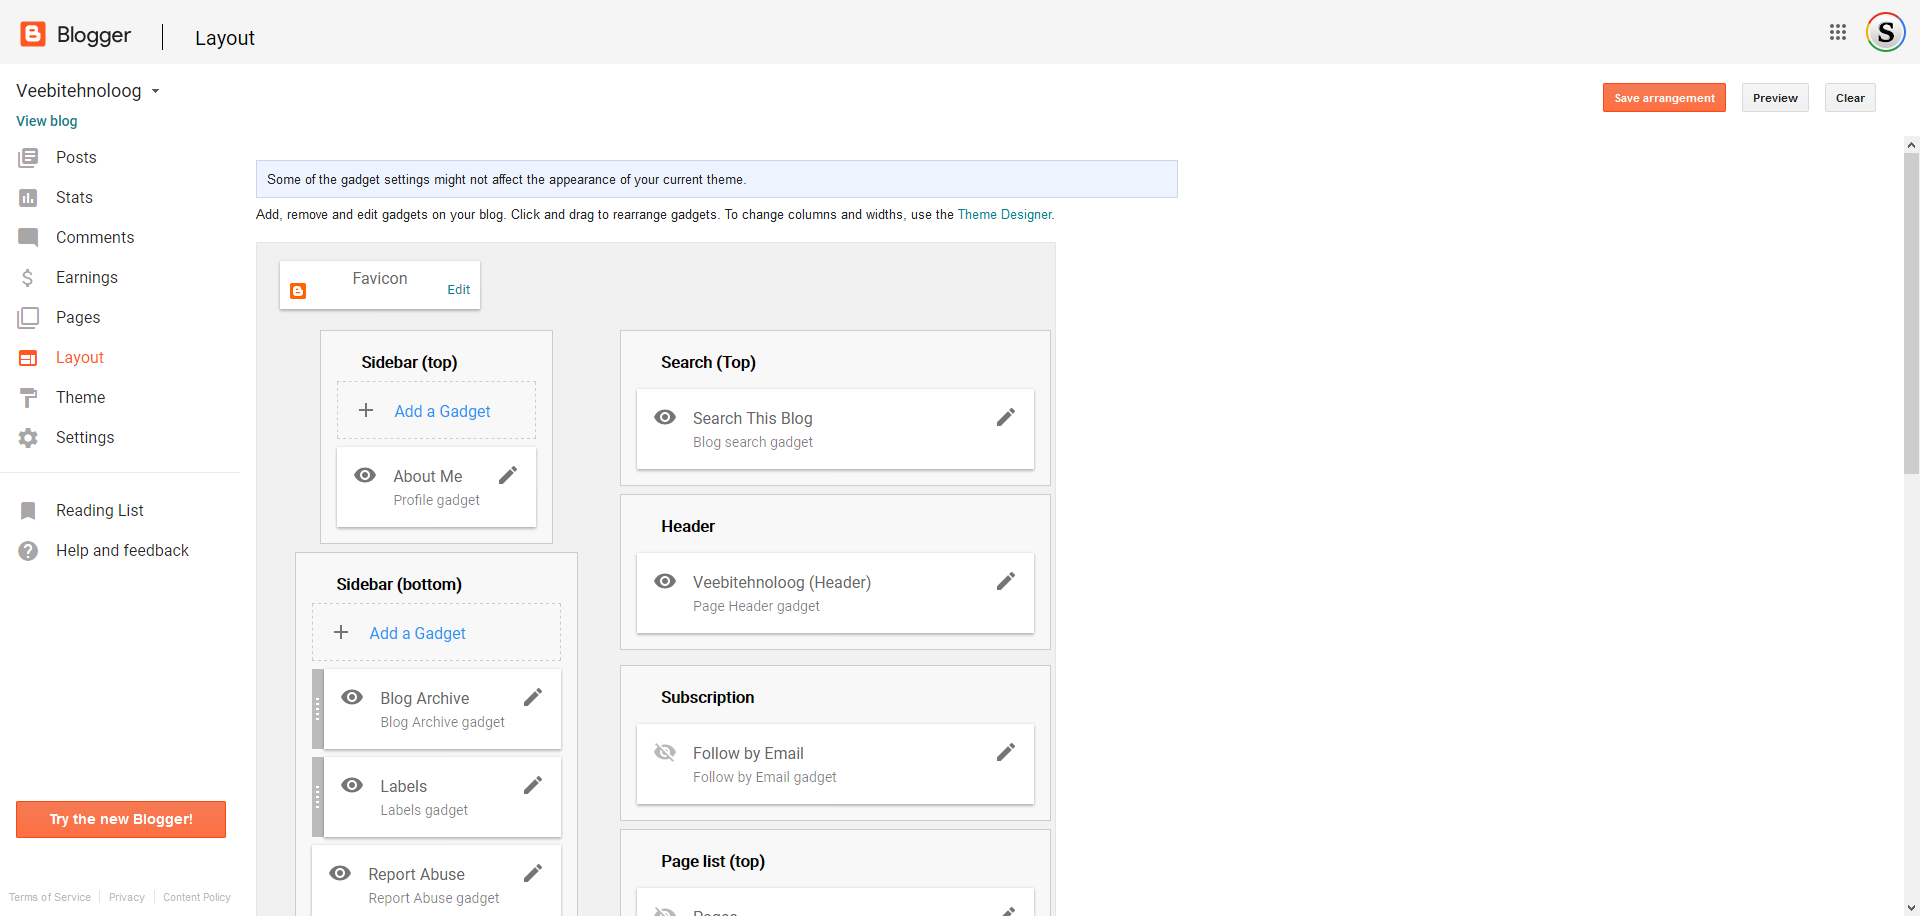
Task: Open the Google account avatar
Action: tap(1885, 32)
